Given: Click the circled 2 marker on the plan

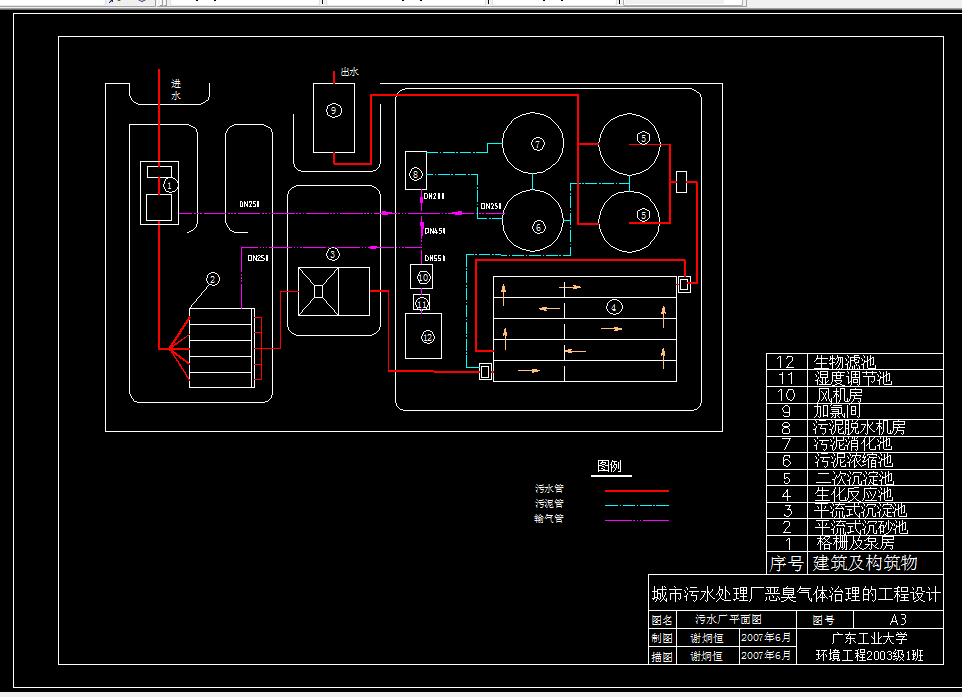Looking at the screenshot, I should [x=212, y=279].
